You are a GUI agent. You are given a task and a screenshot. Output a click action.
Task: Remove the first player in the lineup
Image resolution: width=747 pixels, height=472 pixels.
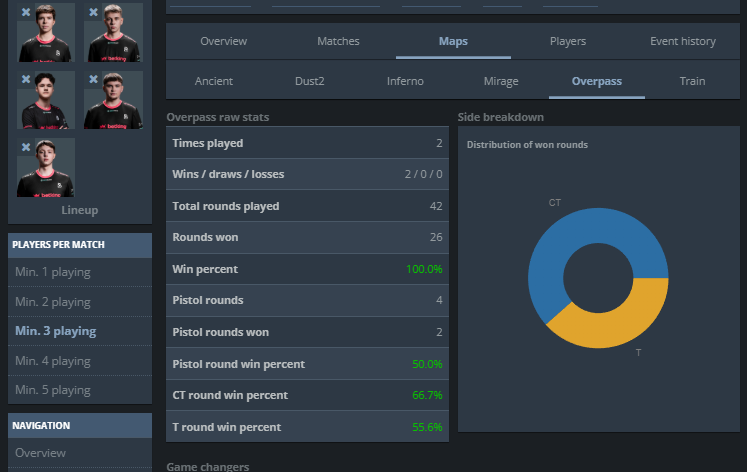(x=26, y=13)
